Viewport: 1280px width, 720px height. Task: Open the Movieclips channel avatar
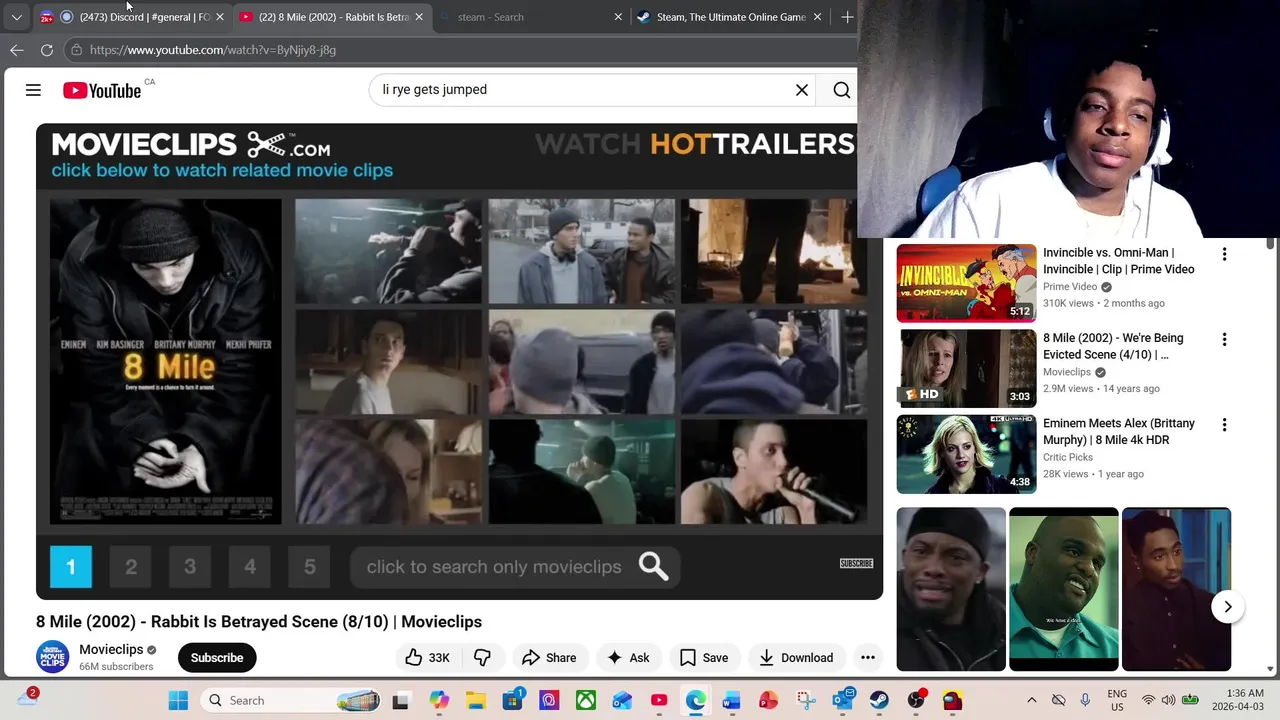(x=53, y=657)
